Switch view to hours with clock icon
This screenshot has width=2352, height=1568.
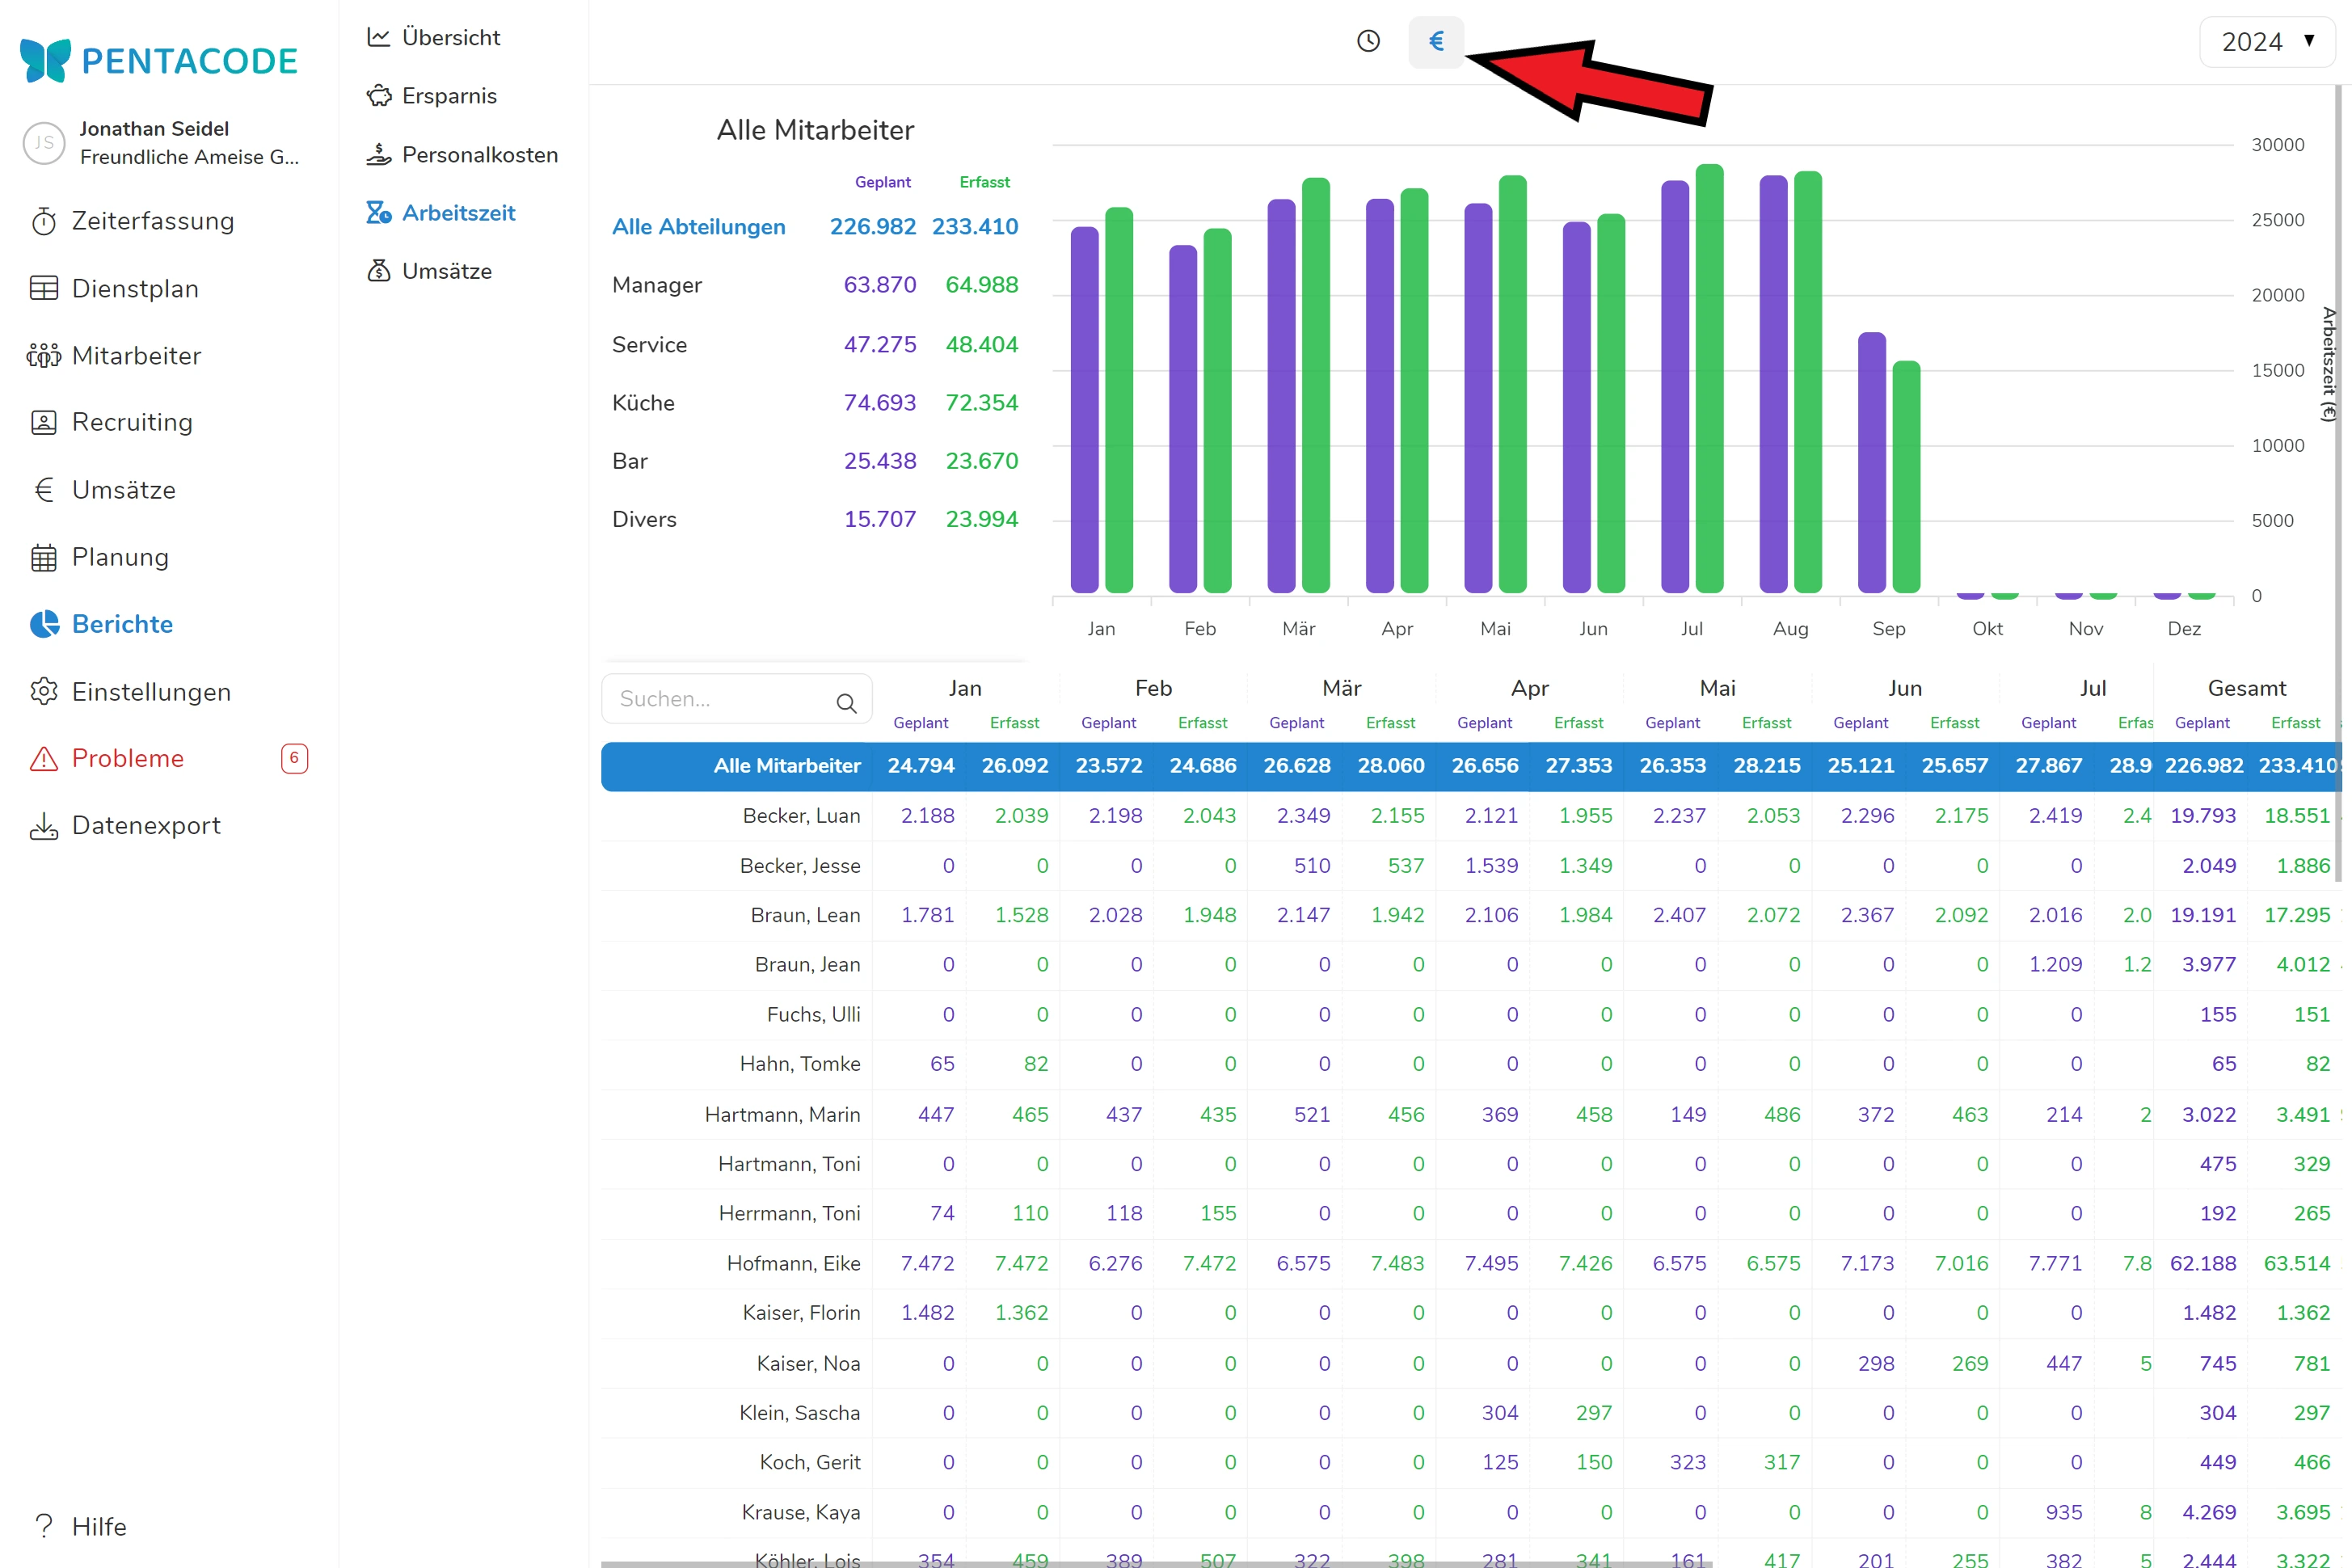(1367, 41)
